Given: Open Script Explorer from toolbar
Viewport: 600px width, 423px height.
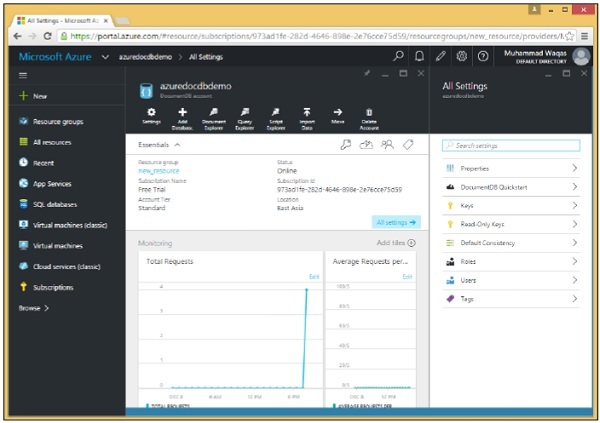Looking at the screenshot, I should tap(276, 119).
